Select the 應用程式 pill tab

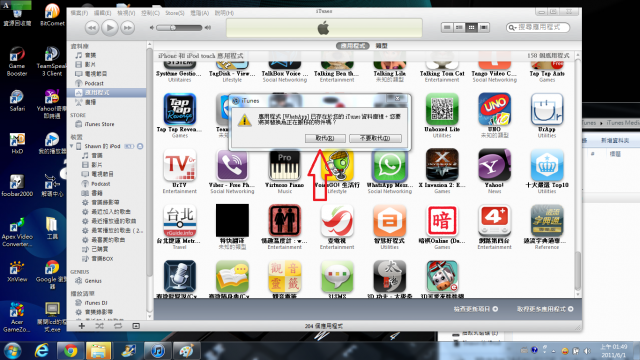[353, 46]
